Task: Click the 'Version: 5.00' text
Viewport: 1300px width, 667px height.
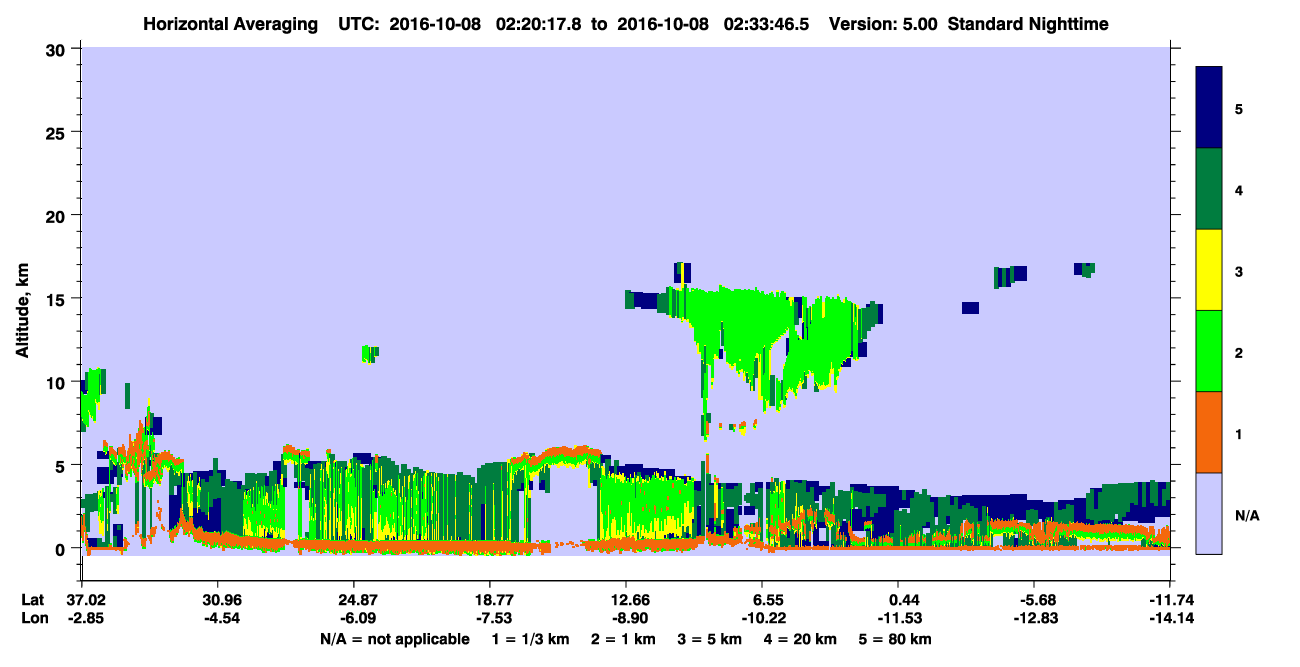Action: point(884,23)
